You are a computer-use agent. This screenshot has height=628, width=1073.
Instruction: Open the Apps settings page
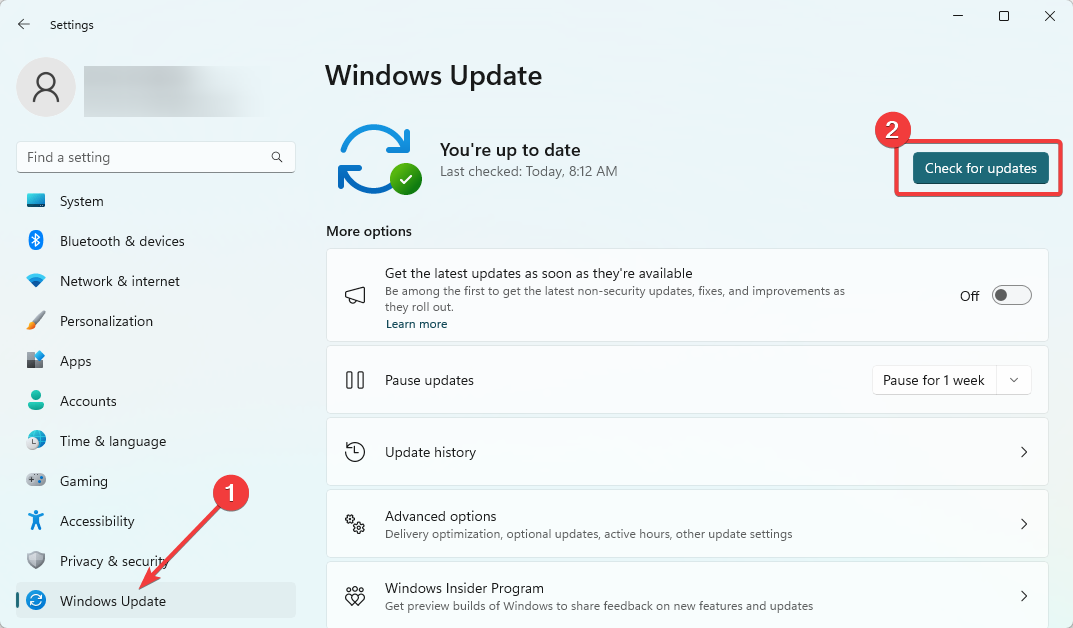156,361
